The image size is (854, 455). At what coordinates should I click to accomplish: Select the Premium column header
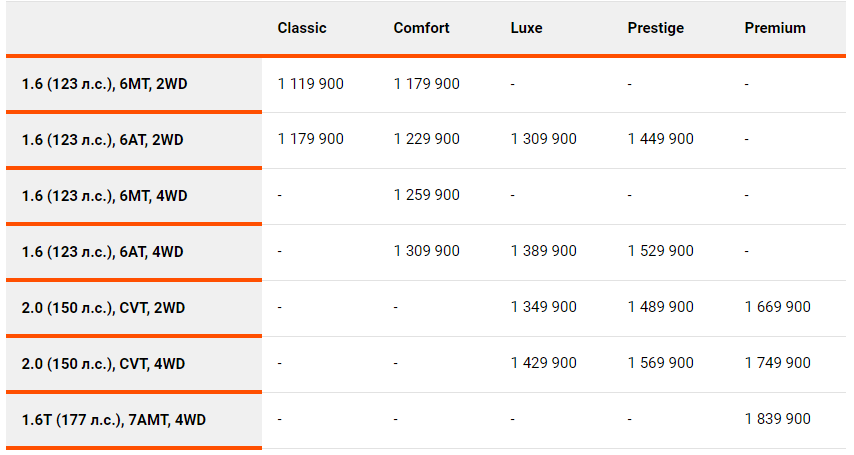(x=774, y=28)
